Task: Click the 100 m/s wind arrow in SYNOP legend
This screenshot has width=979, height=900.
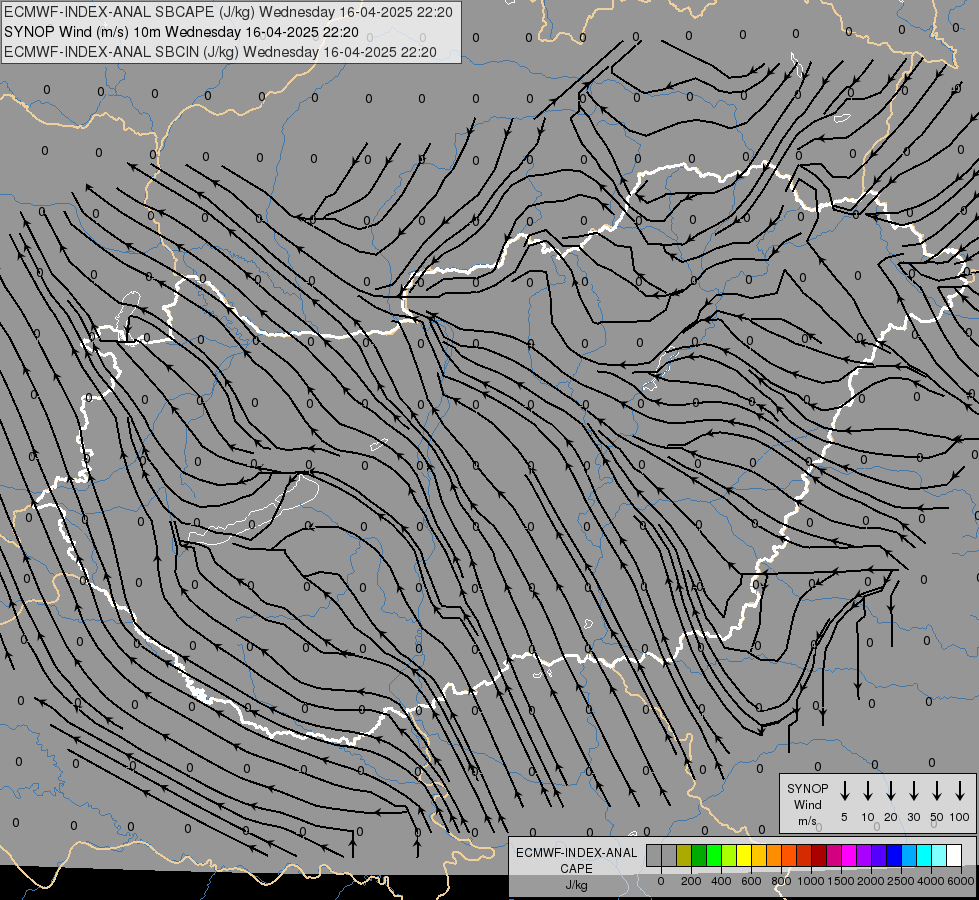Action: click(x=960, y=791)
